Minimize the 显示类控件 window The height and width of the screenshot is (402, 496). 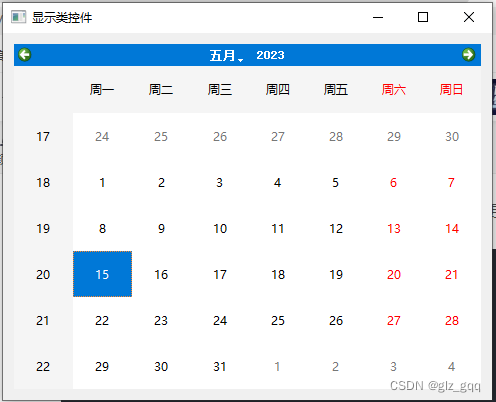(x=378, y=17)
